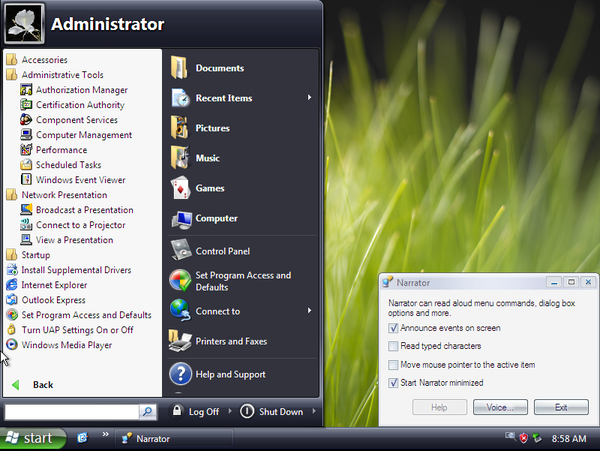Open Computer icon in right pane
Screen dimensions: 600x451
coord(181,219)
